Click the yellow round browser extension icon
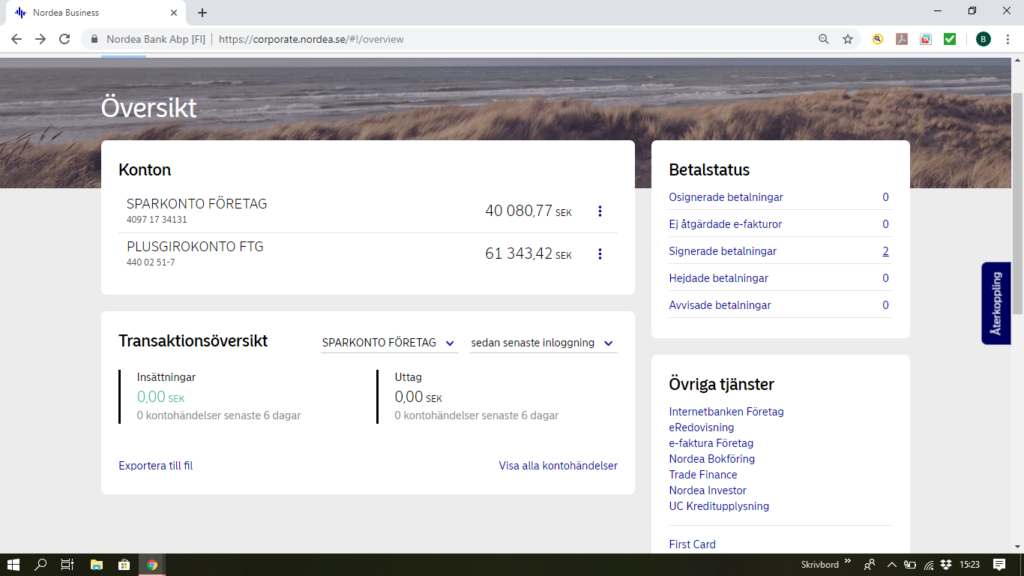This screenshot has width=1024, height=576. pos(878,39)
